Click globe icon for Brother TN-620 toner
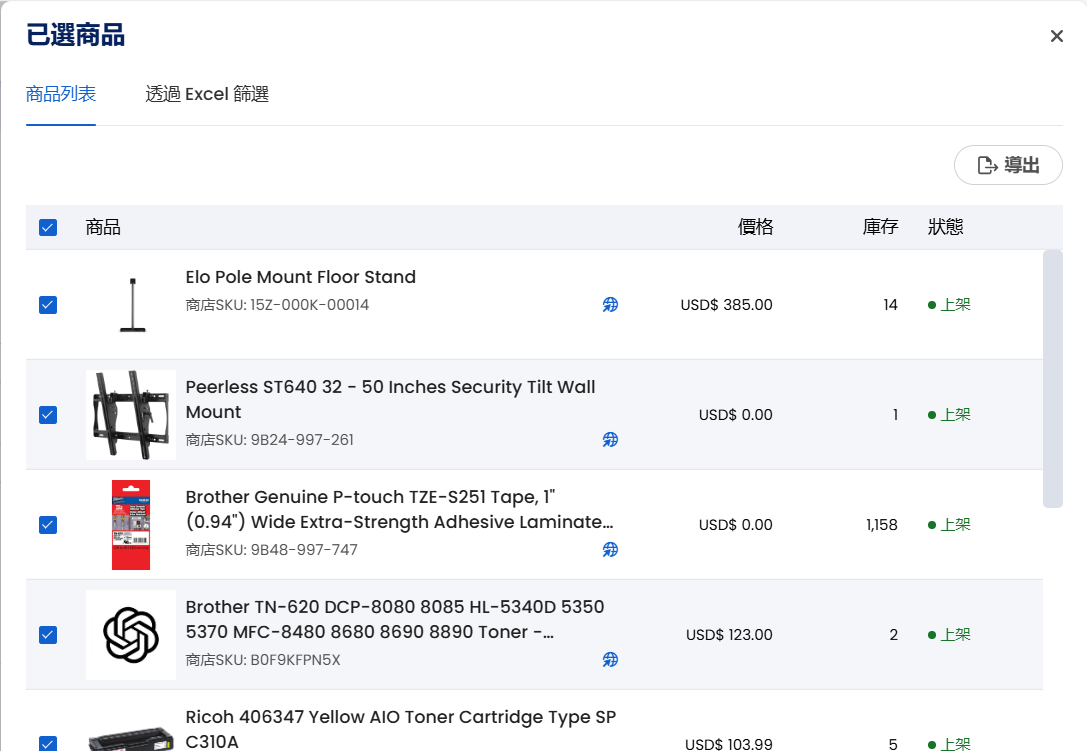Screen dimensions: 1087x751 [610, 660]
